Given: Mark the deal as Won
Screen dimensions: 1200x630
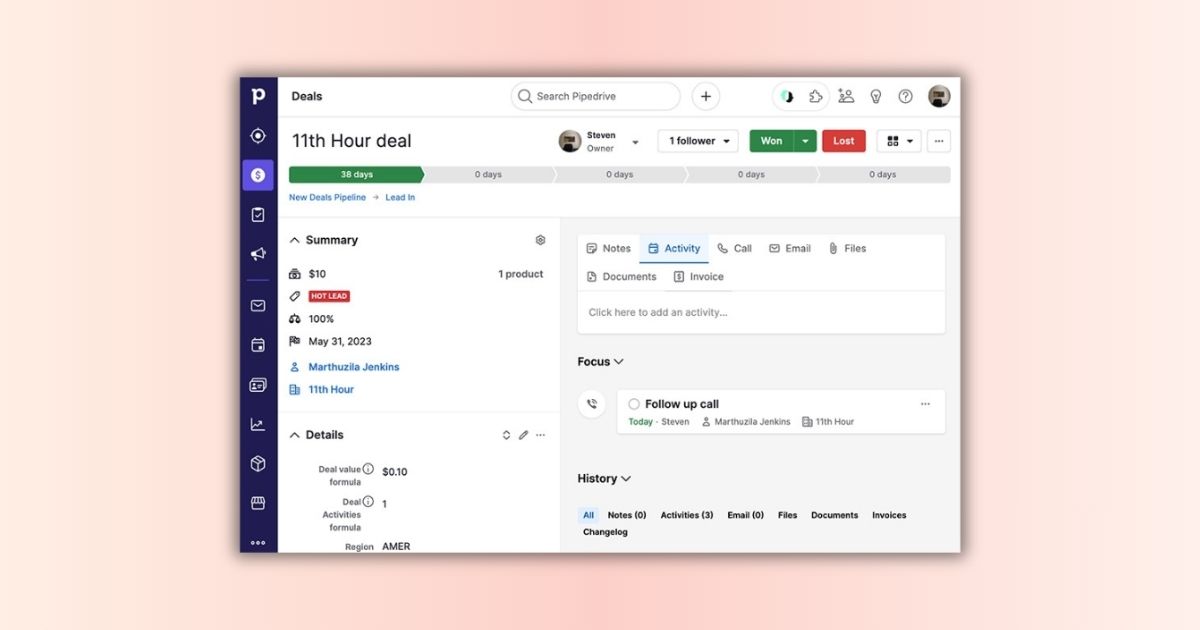Looking at the screenshot, I should click(x=772, y=141).
